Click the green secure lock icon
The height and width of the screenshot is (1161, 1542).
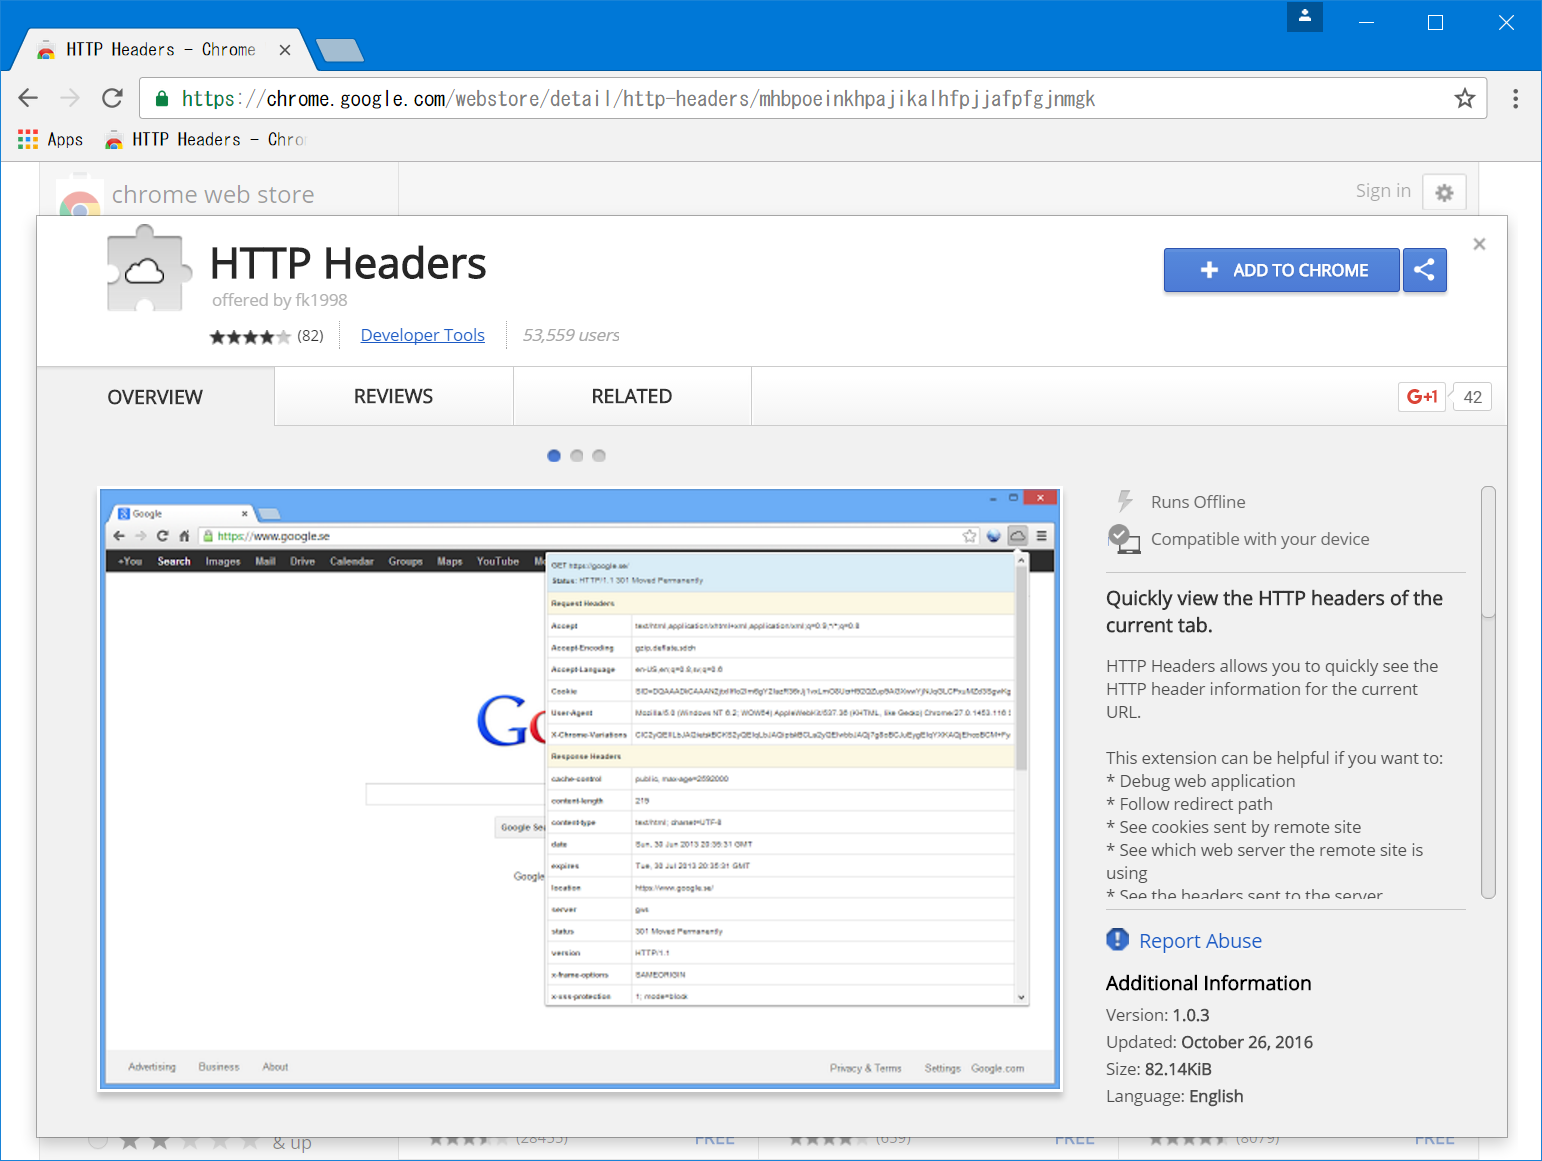[161, 98]
